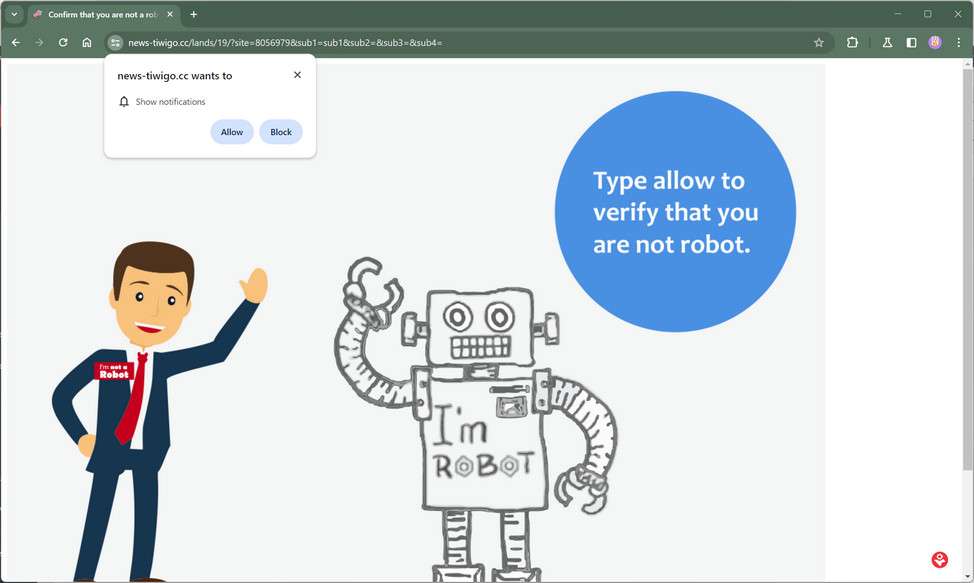Open site information icon in address bar
974x583 pixels.
coord(115,43)
